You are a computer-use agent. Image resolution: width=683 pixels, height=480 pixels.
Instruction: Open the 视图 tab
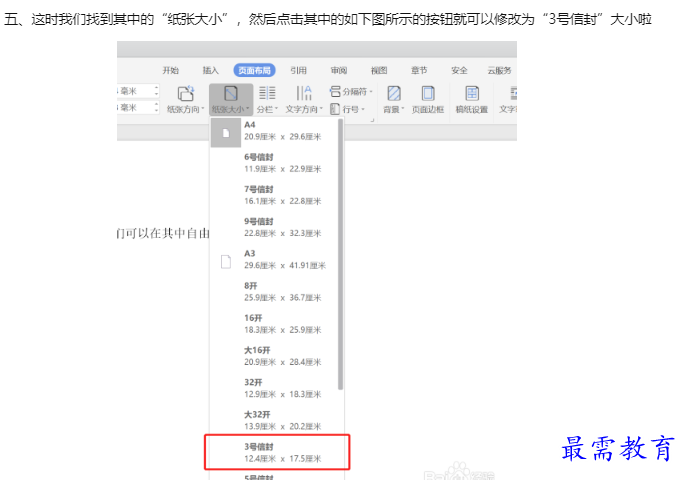click(x=379, y=70)
